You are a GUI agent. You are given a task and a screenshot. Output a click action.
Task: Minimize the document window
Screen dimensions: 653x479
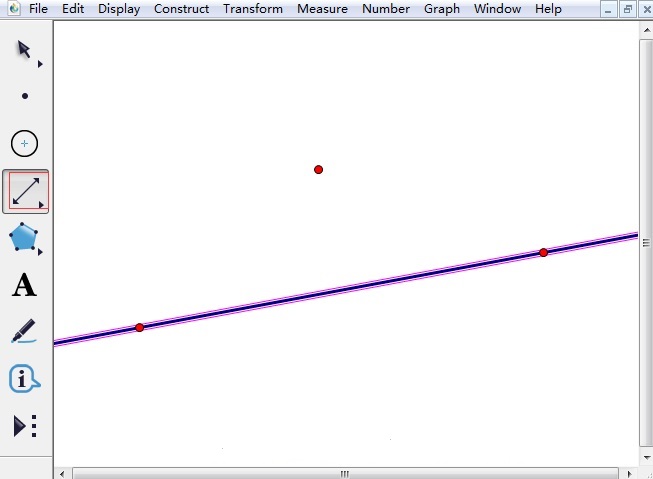tap(608, 10)
